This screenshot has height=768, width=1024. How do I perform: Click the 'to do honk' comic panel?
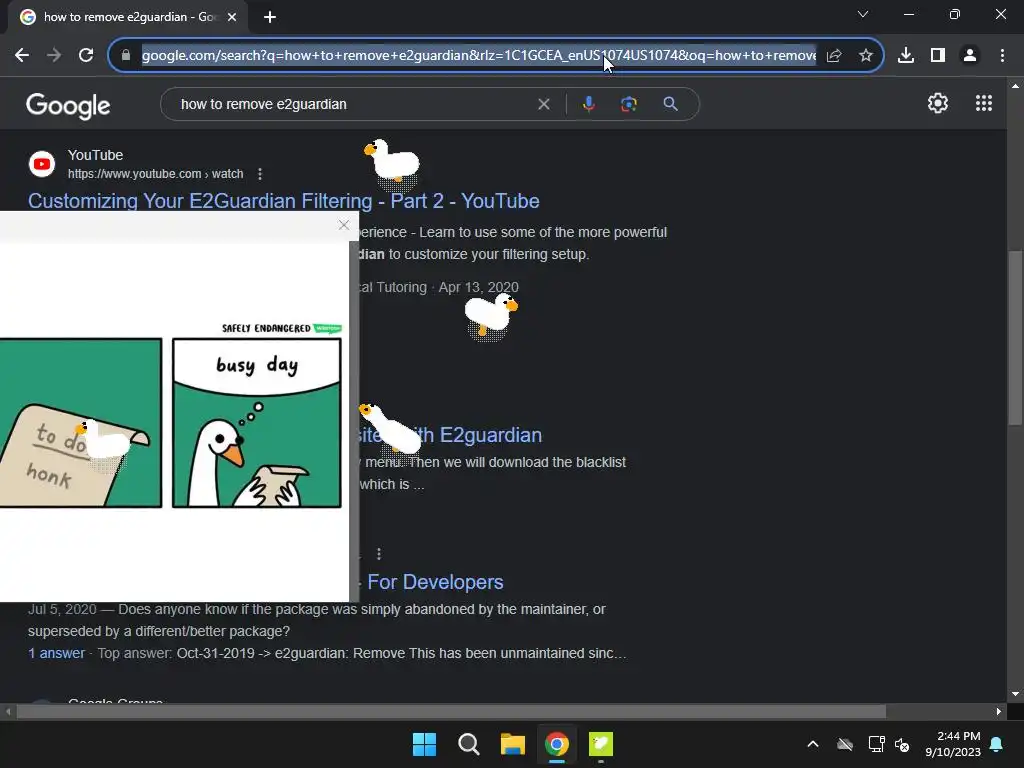81,423
